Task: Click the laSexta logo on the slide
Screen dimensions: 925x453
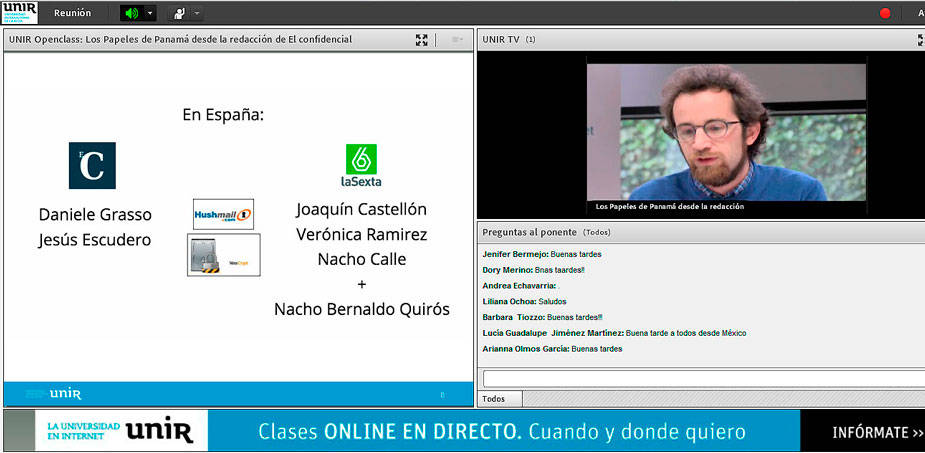Action: click(361, 166)
